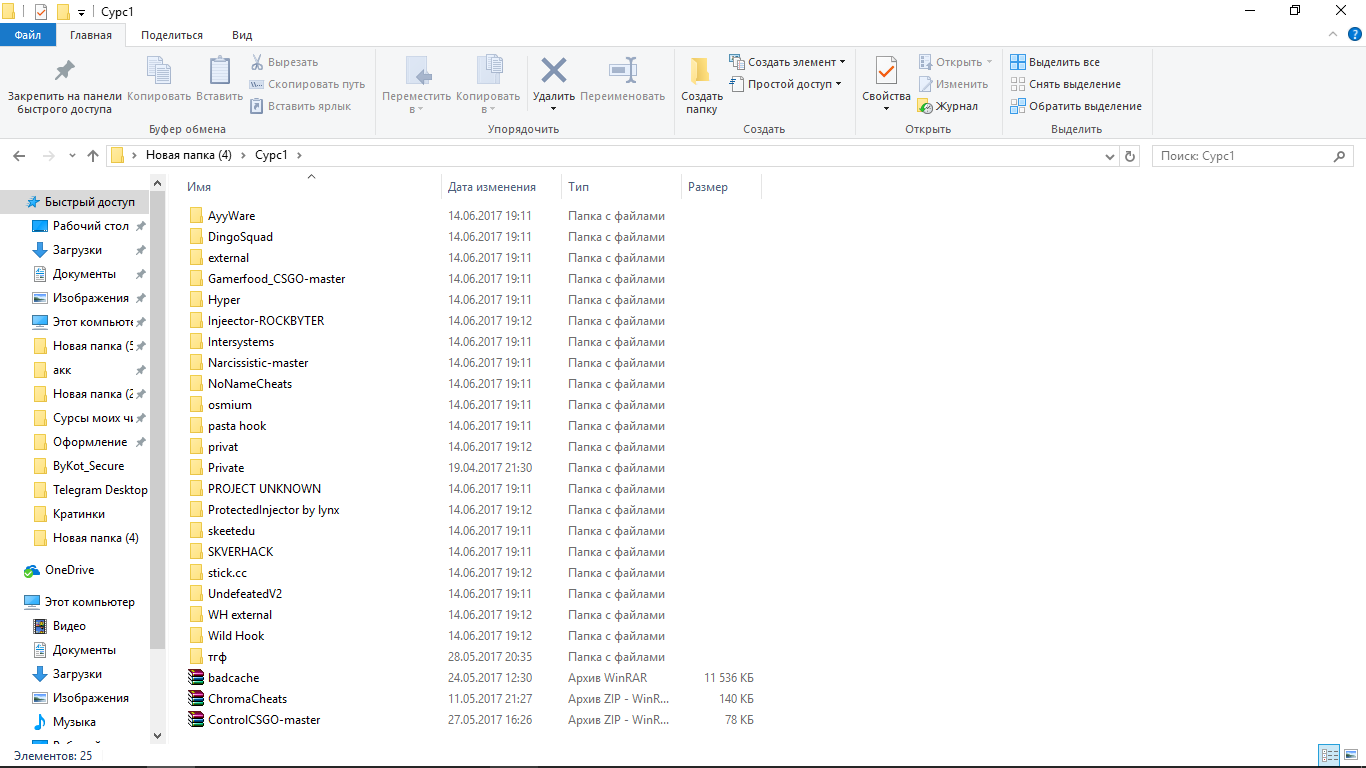Image resolution: width=1366 pixels, height=768 pixels.
Task: Switch to large thumbnails view in status bar
Action: pyautogui.click(x=1350, y=755)
